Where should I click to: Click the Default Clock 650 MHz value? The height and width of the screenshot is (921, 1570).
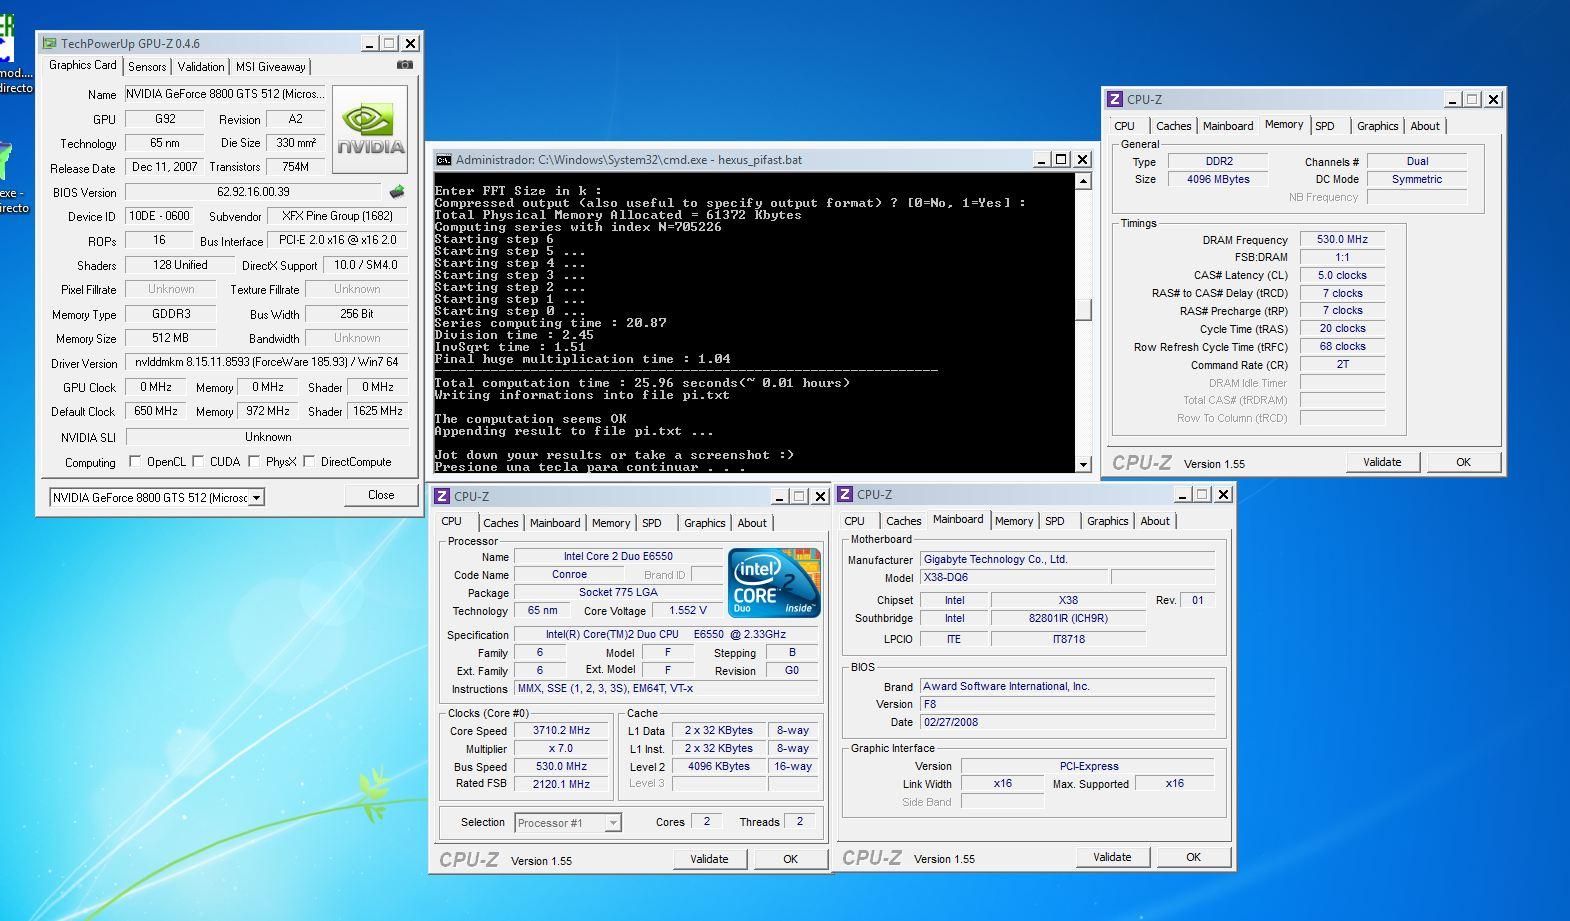[x=156, y=411]
